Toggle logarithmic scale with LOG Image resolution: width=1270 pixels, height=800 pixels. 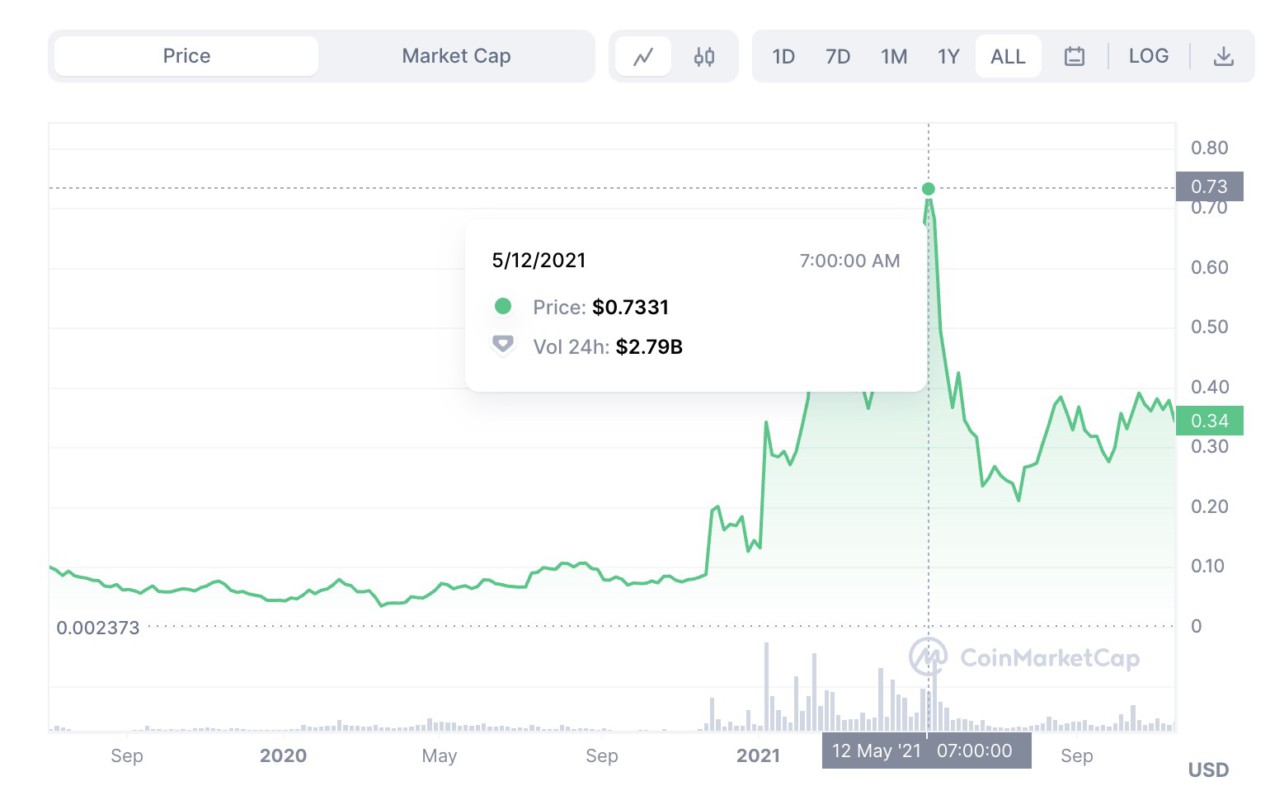pos(1149,56)
